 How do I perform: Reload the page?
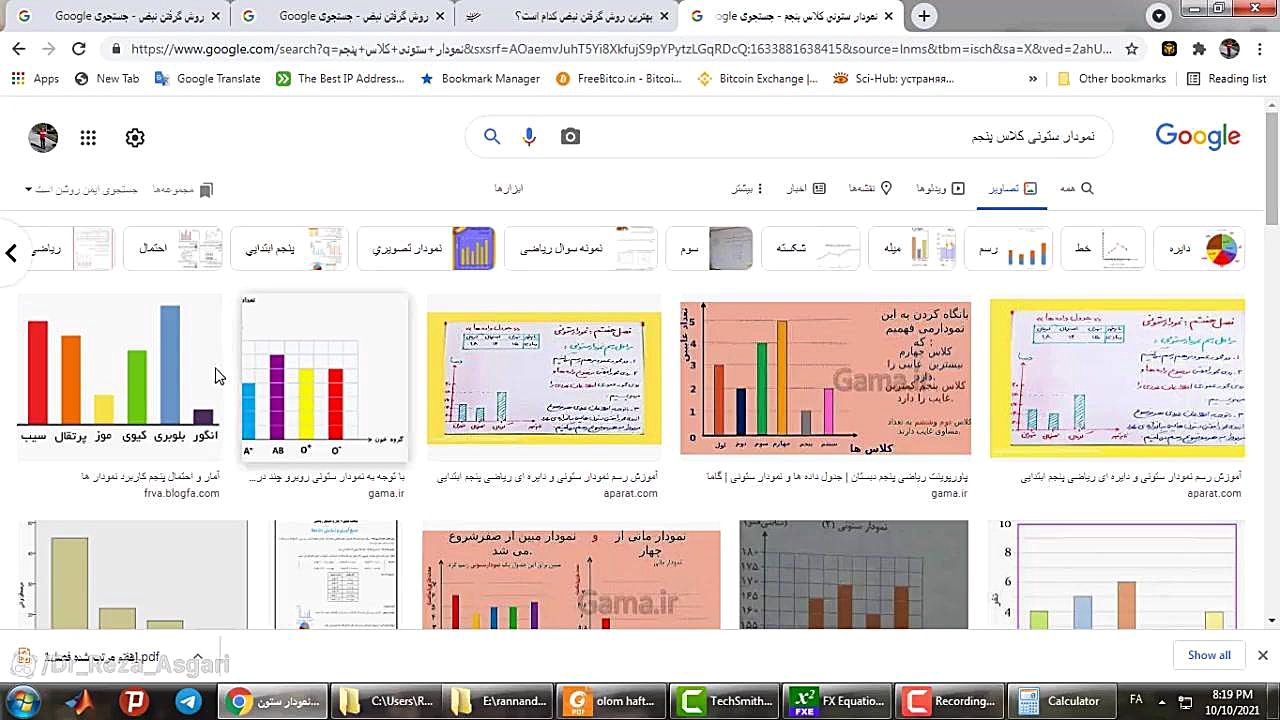point(79,48)
